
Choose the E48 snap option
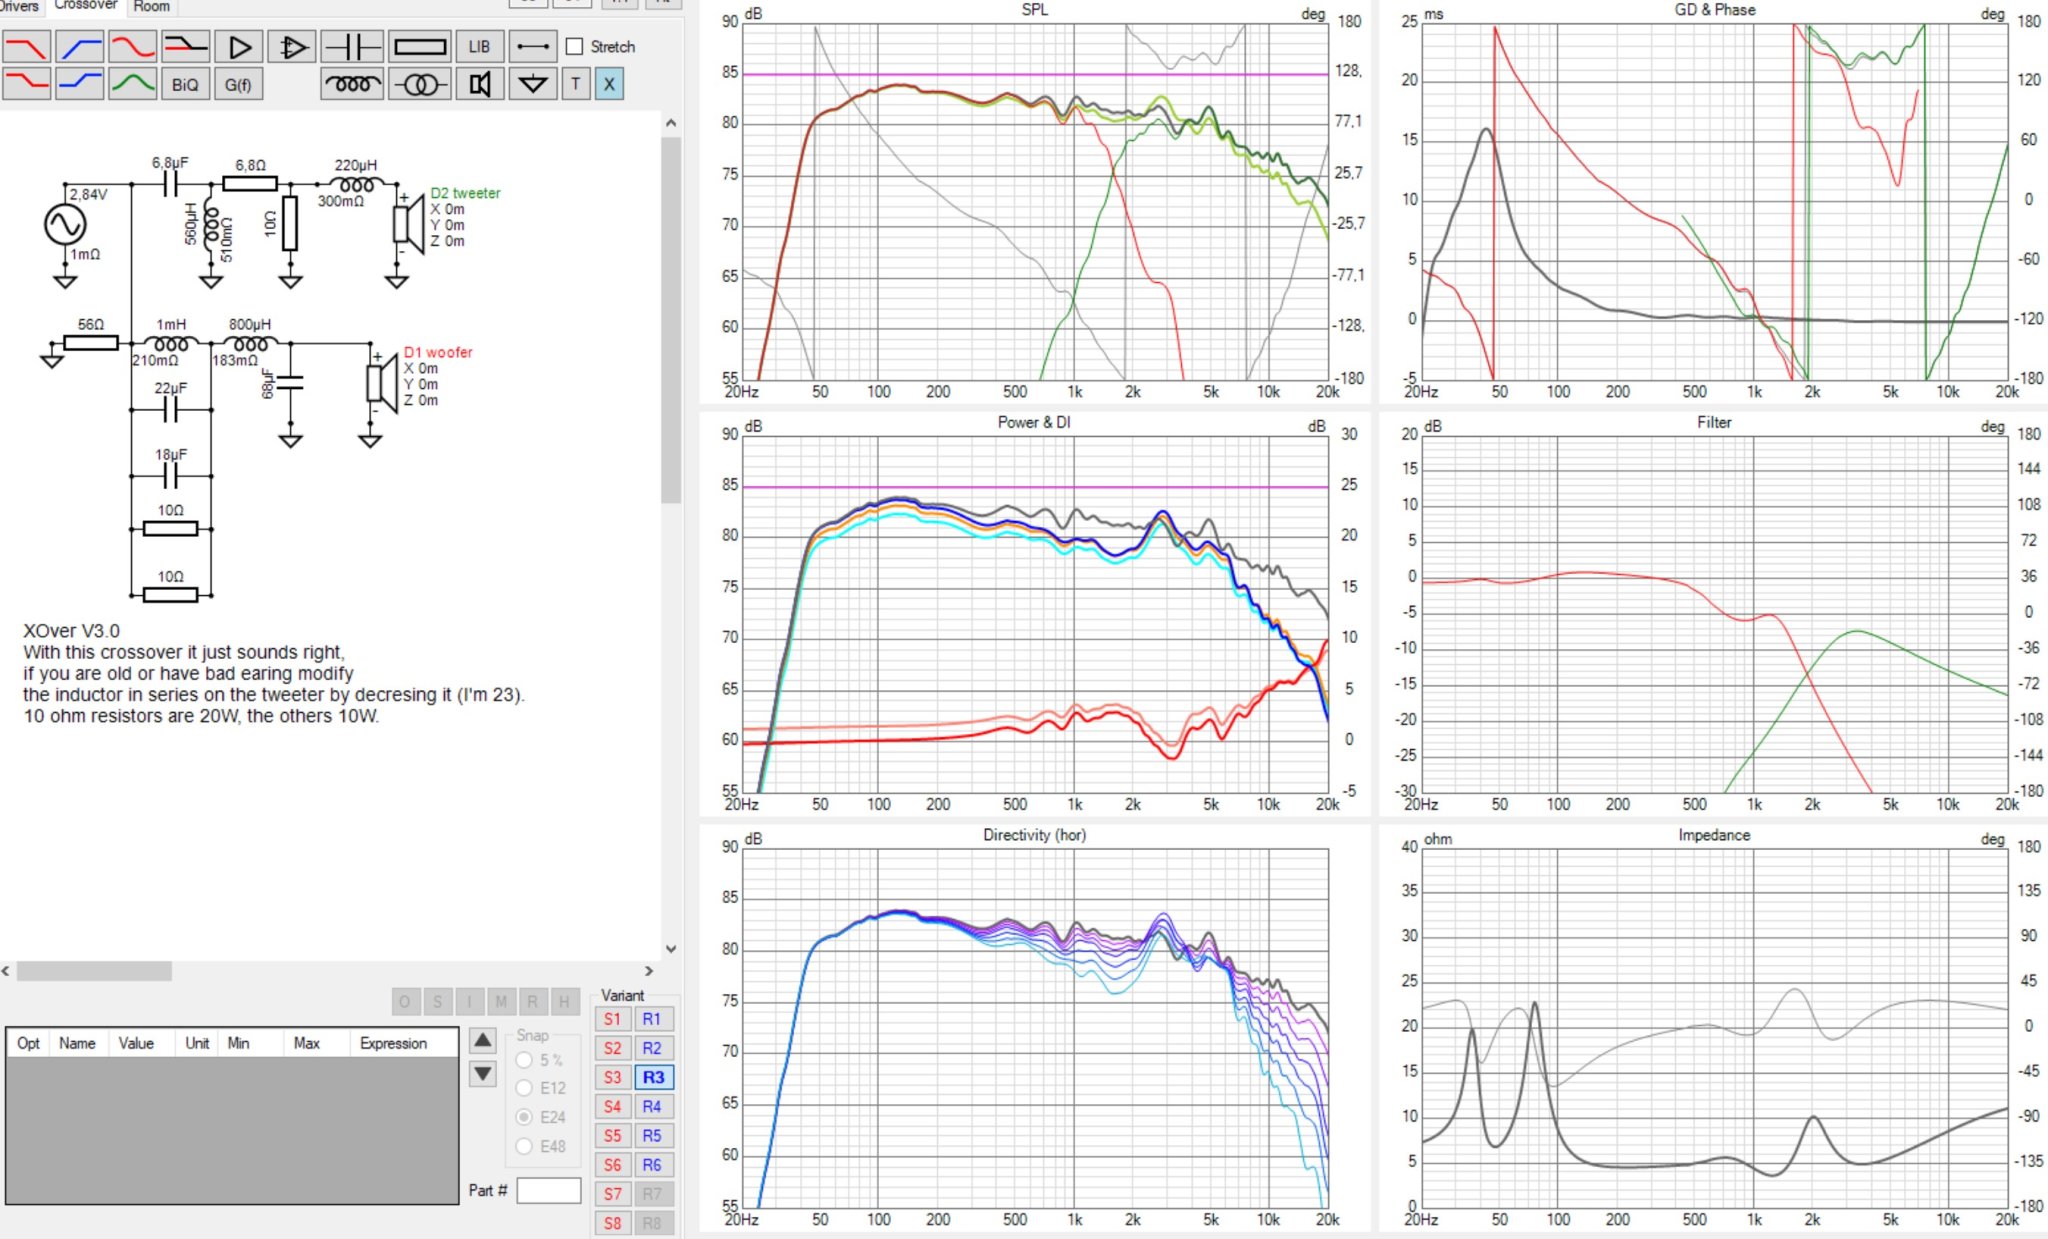(x=524, y=1146)
